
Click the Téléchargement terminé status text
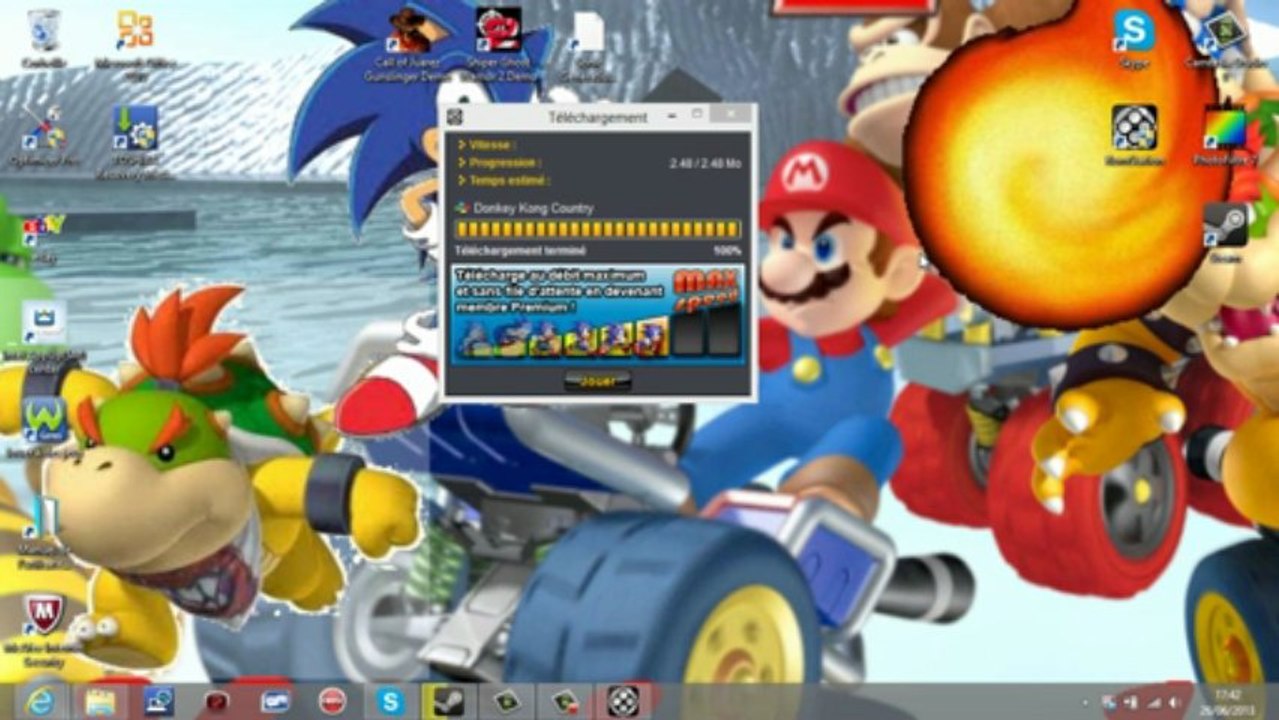[521, 250]
